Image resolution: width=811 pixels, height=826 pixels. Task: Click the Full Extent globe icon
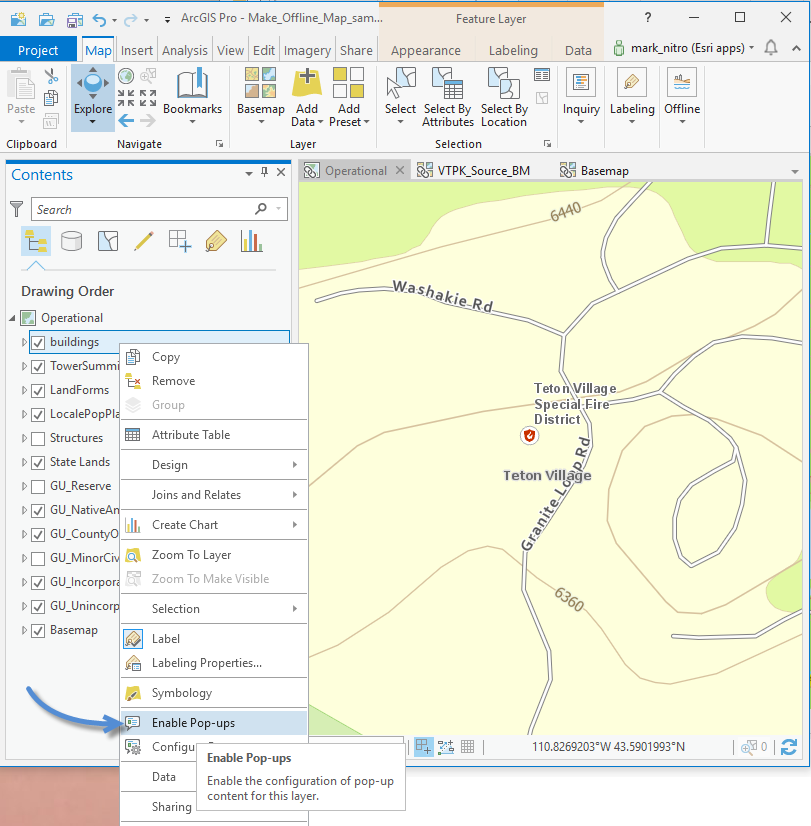[126, 76]
